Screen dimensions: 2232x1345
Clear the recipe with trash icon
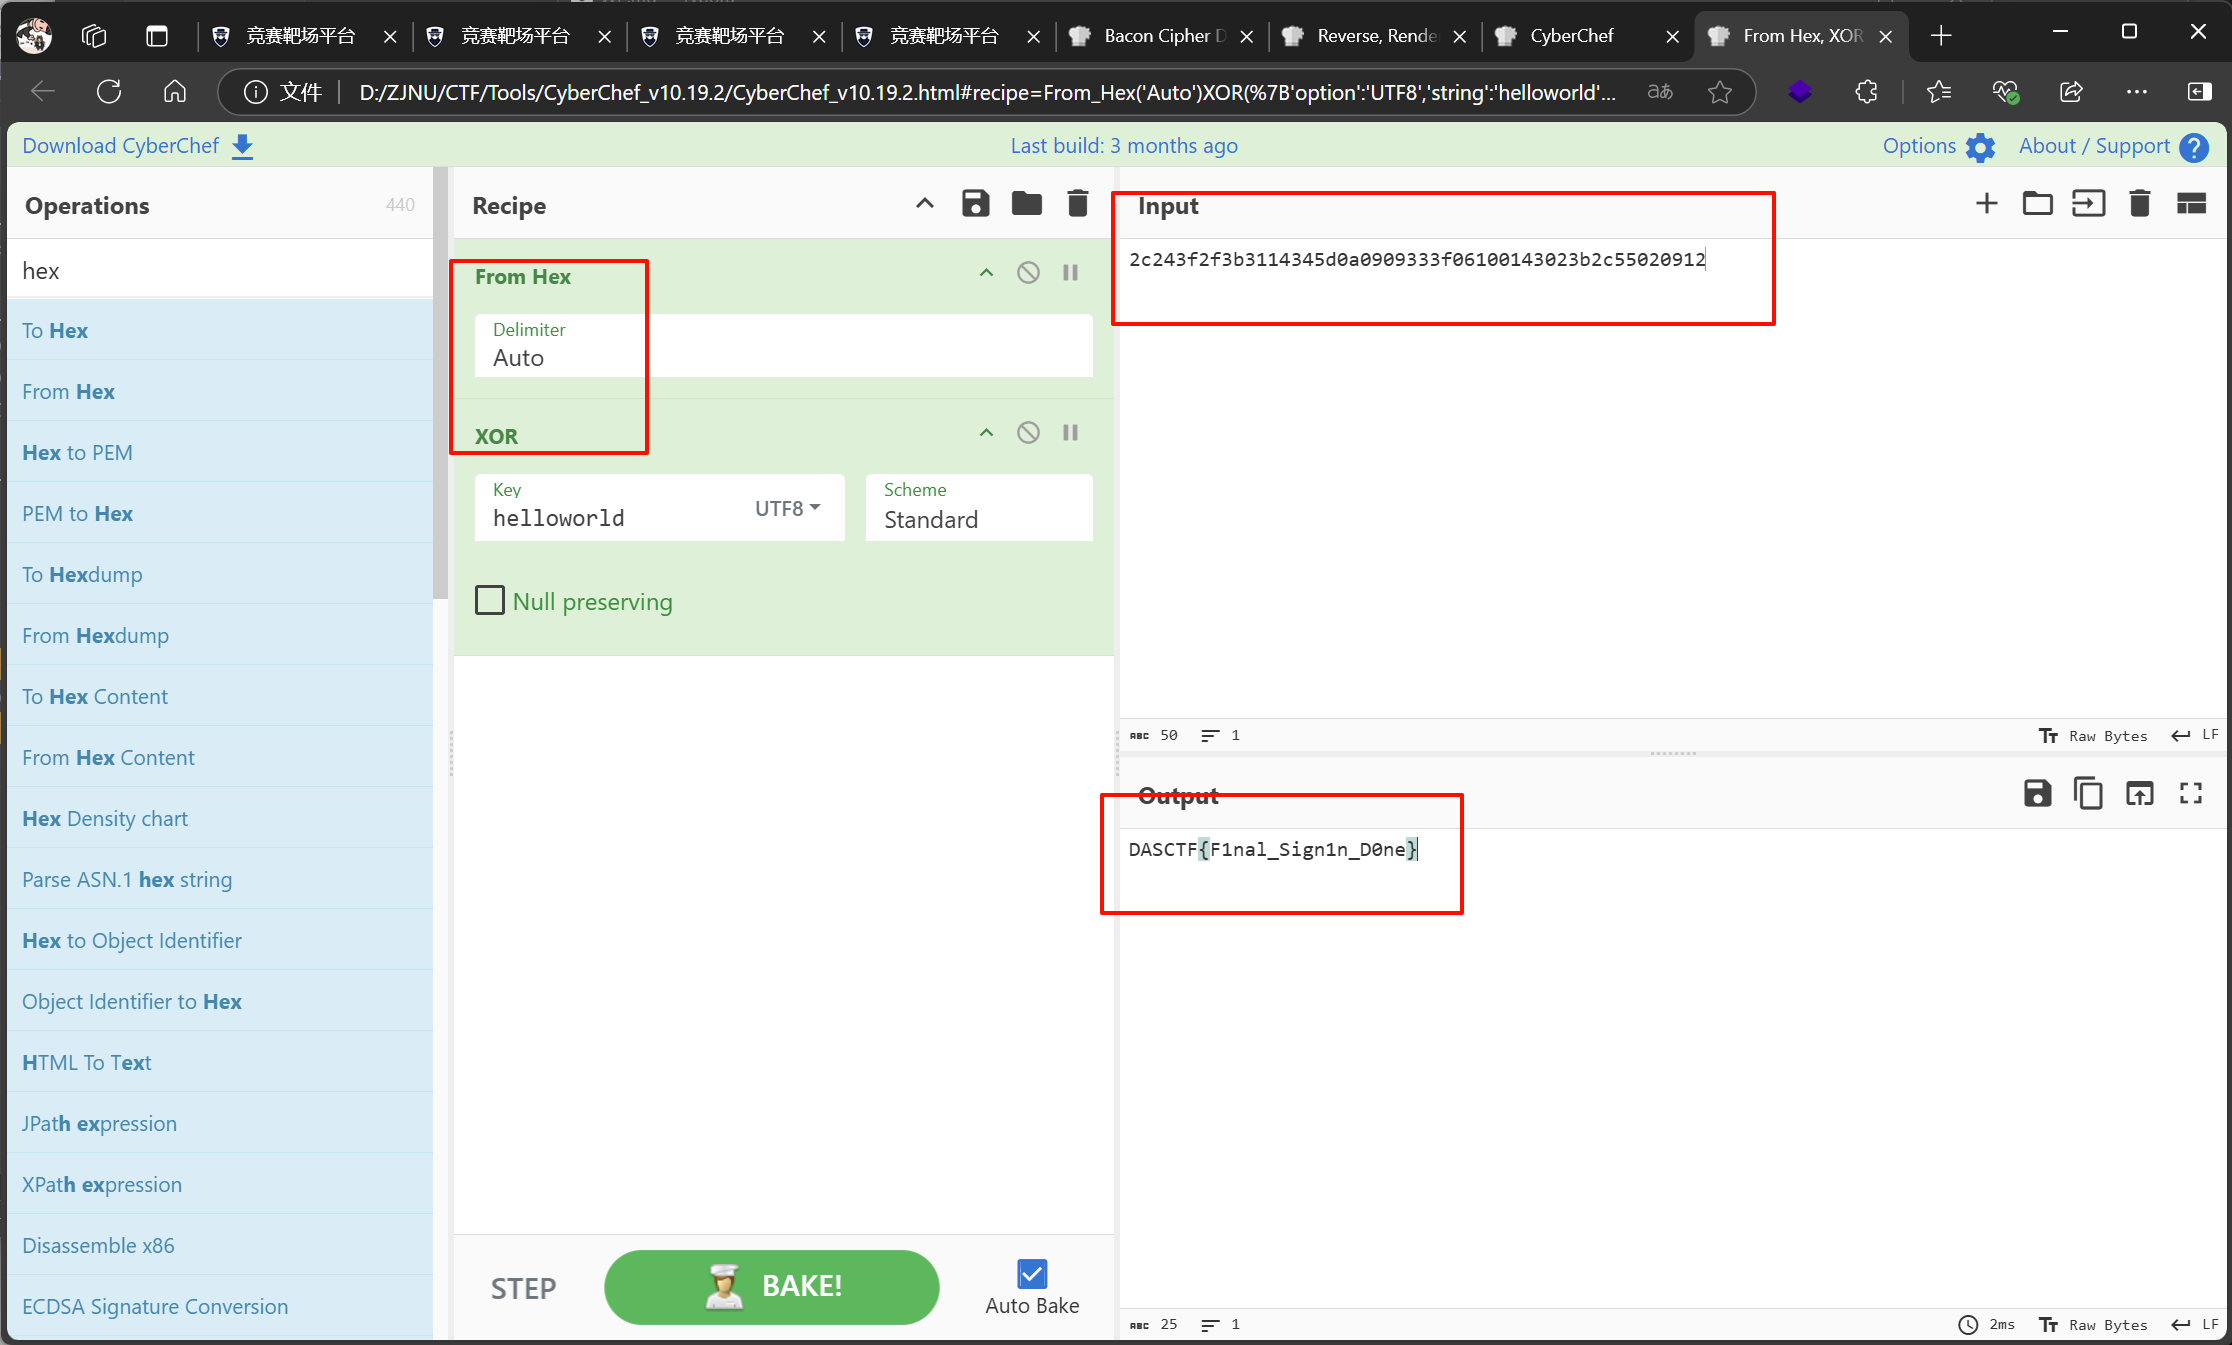click(1077, 204)
